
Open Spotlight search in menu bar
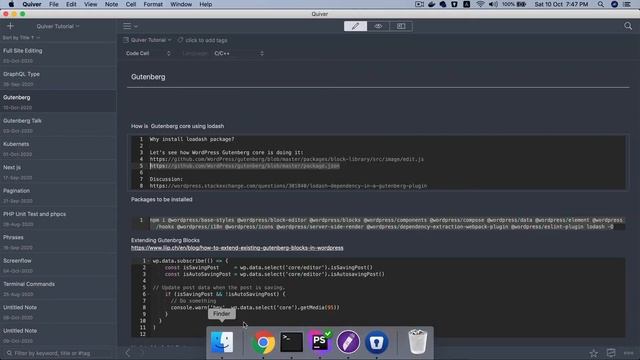click(x=601, y=4)
